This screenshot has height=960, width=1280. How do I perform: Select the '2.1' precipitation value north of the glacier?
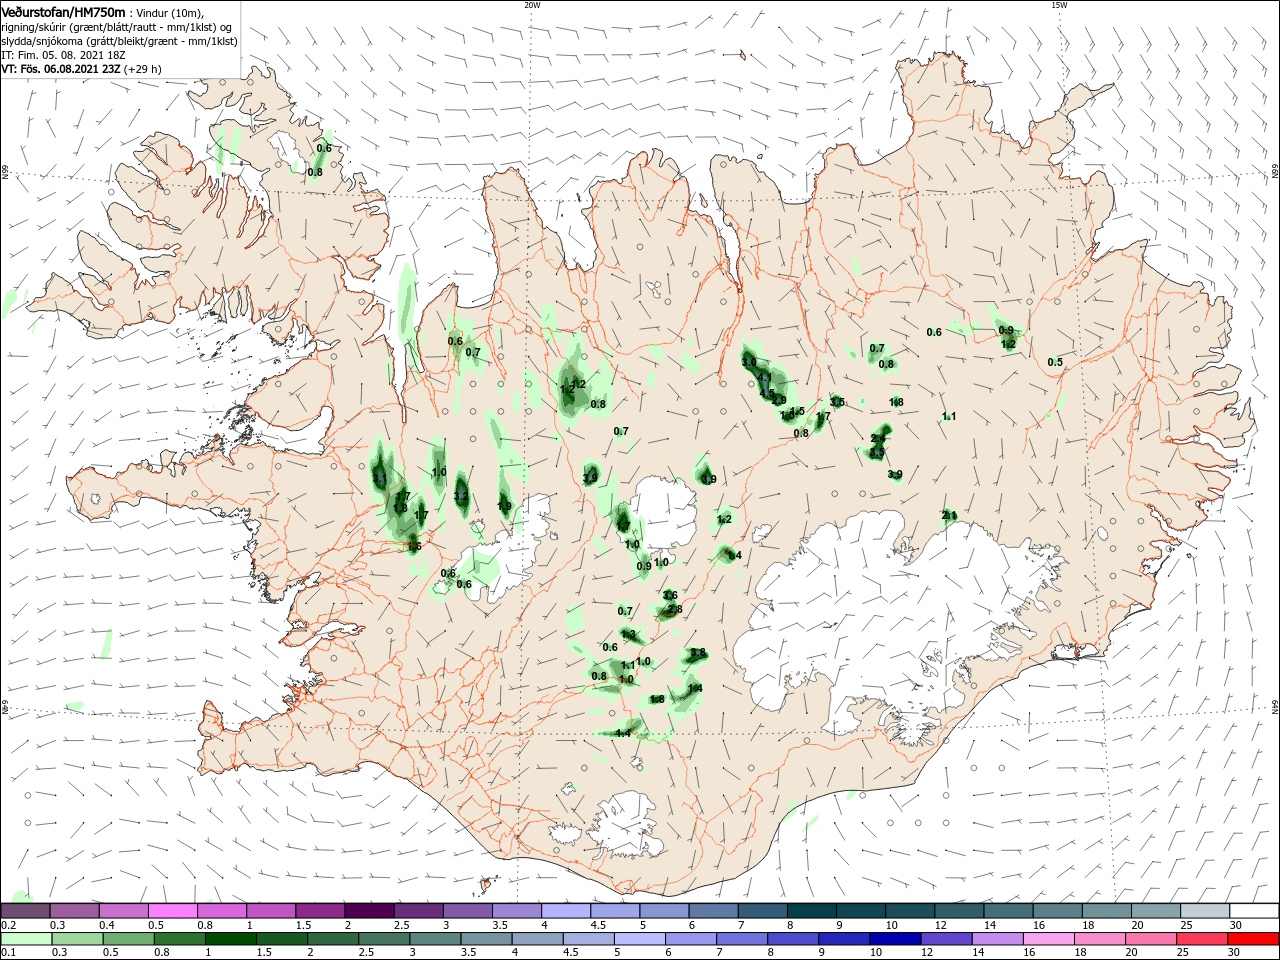click(x=949, y=515)
